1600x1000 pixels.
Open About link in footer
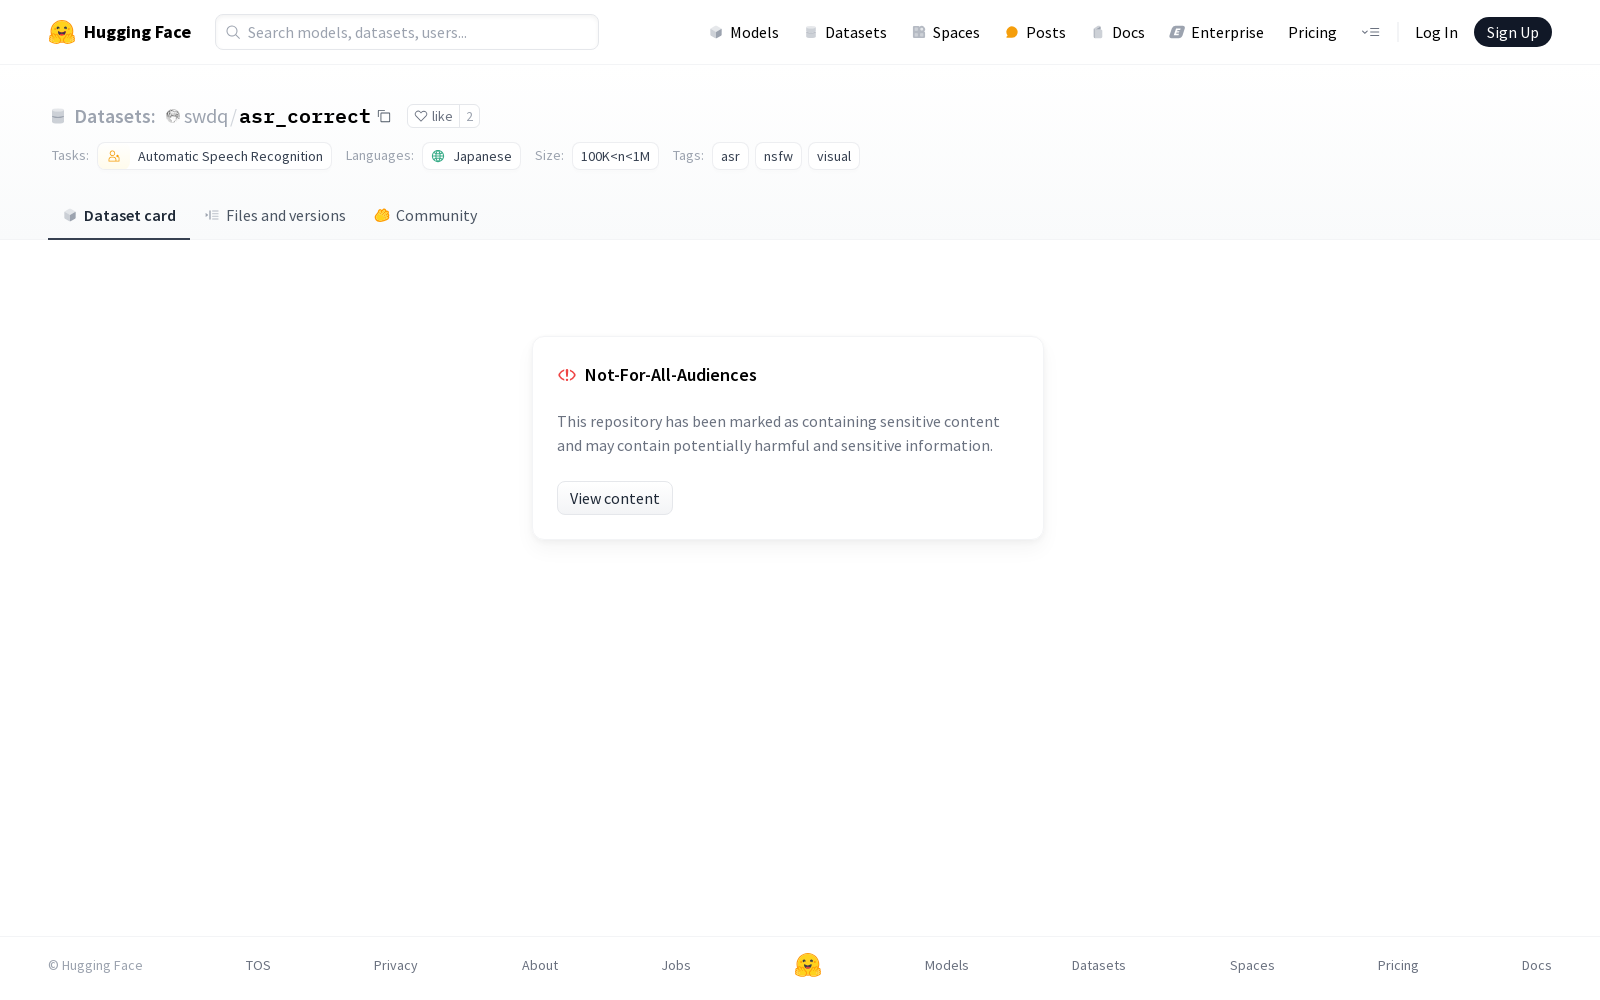click(x=540, y=965)
